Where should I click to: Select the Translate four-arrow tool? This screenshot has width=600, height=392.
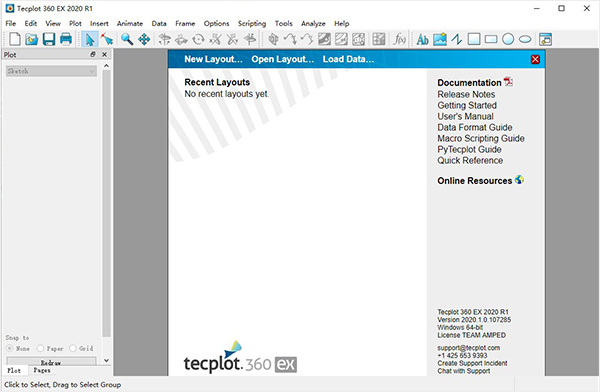tap(144, 39)
